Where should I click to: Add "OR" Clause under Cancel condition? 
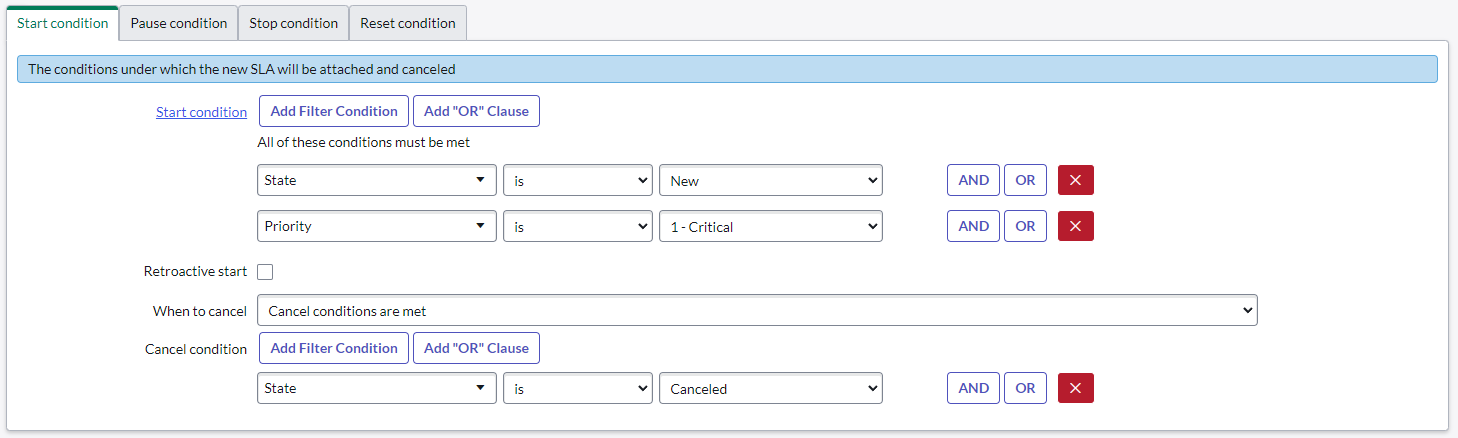(x=476, y=348)
